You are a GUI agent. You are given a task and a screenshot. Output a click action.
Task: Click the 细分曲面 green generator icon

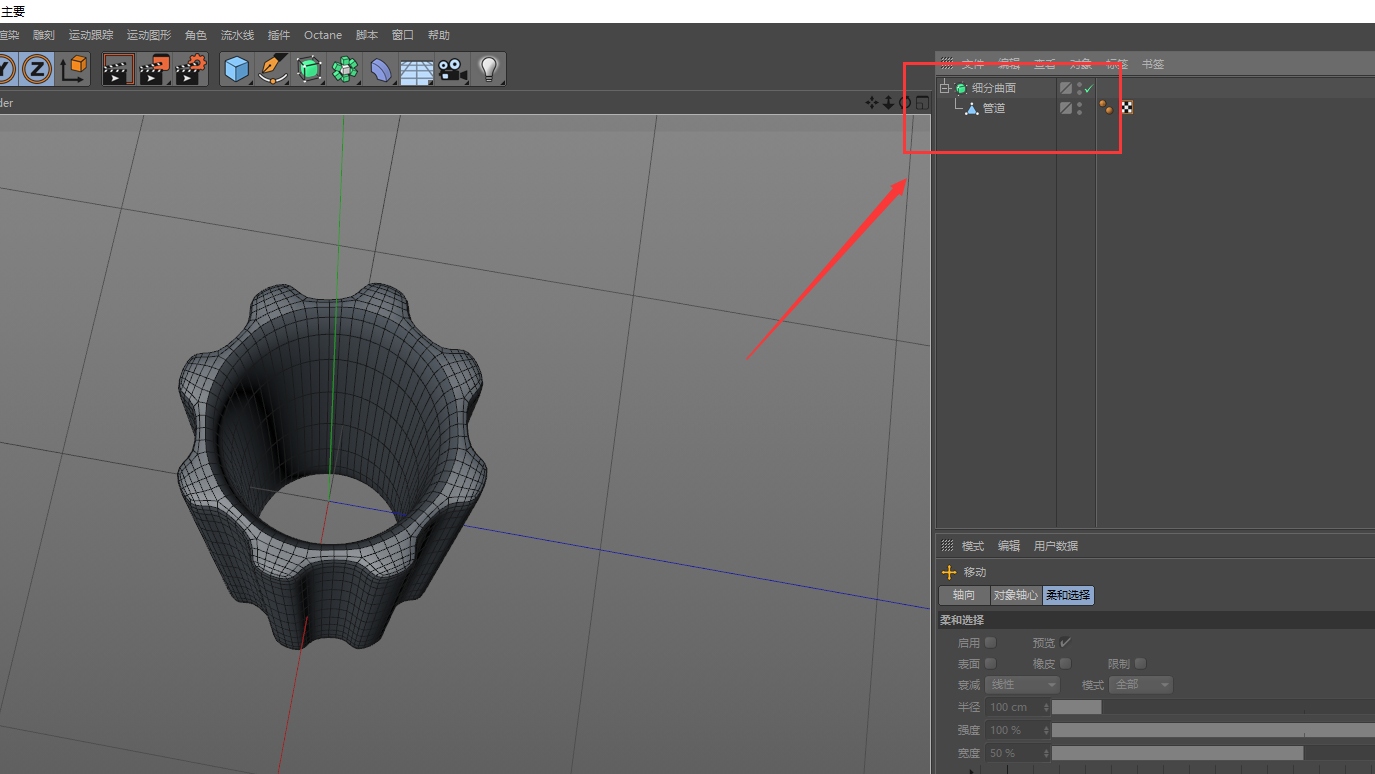(x=961, y=88)
